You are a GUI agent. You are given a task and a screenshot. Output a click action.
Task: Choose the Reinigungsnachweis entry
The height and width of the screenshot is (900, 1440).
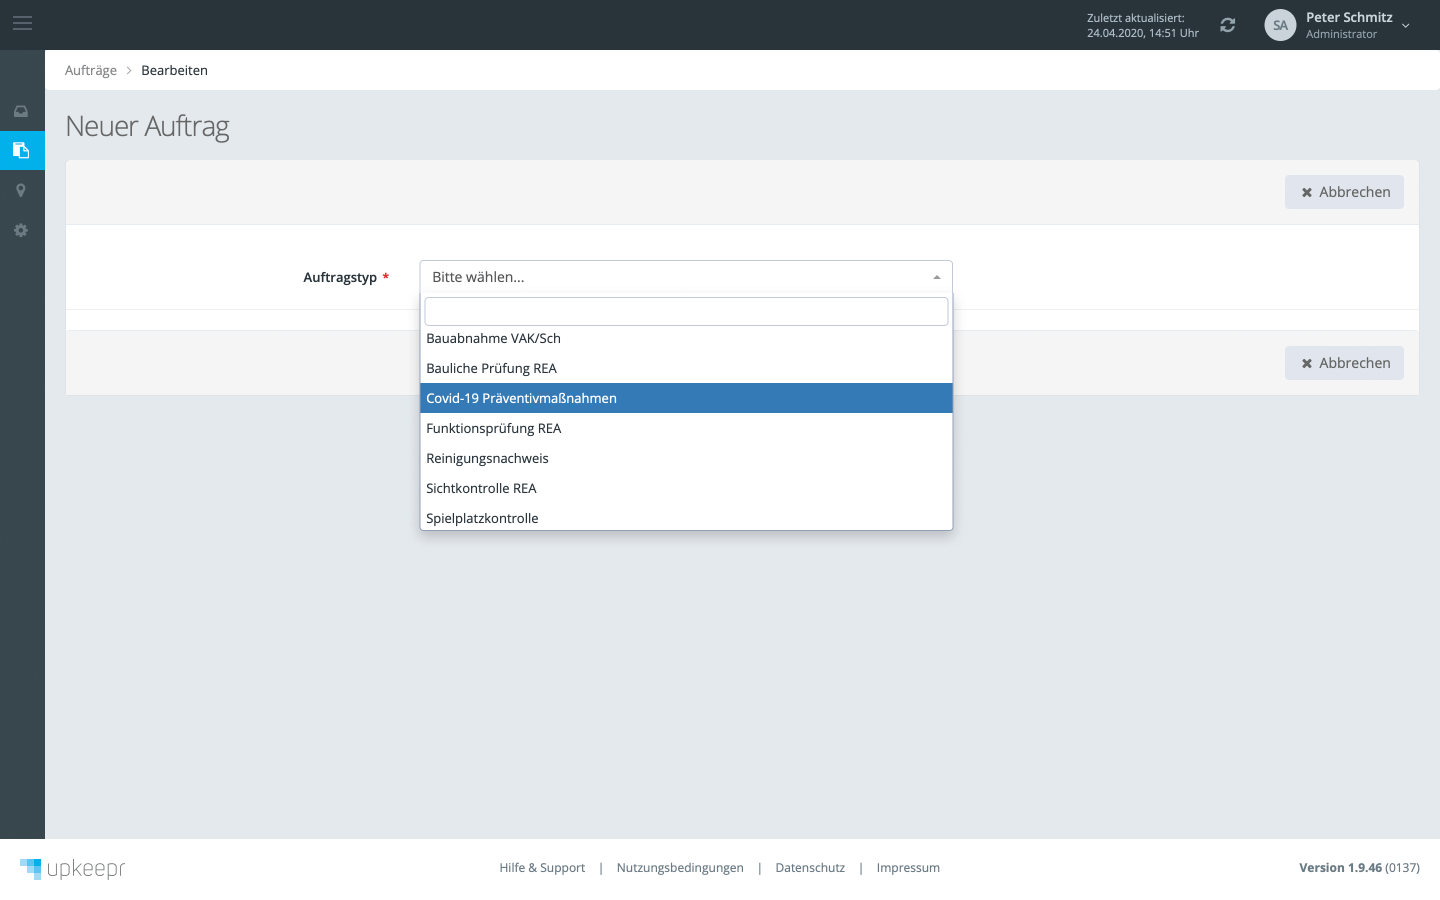point(487,459)
